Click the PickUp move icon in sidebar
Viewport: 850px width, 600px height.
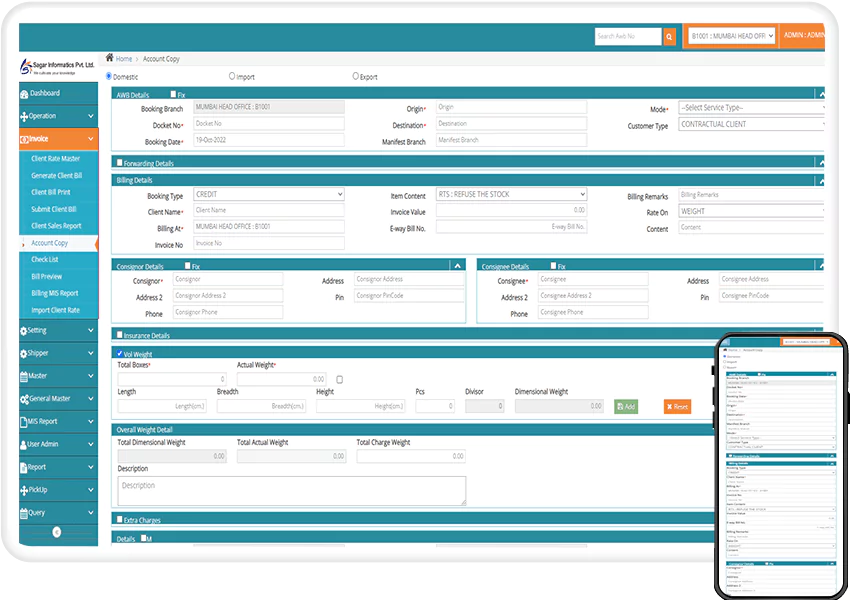tap(24, 490)
